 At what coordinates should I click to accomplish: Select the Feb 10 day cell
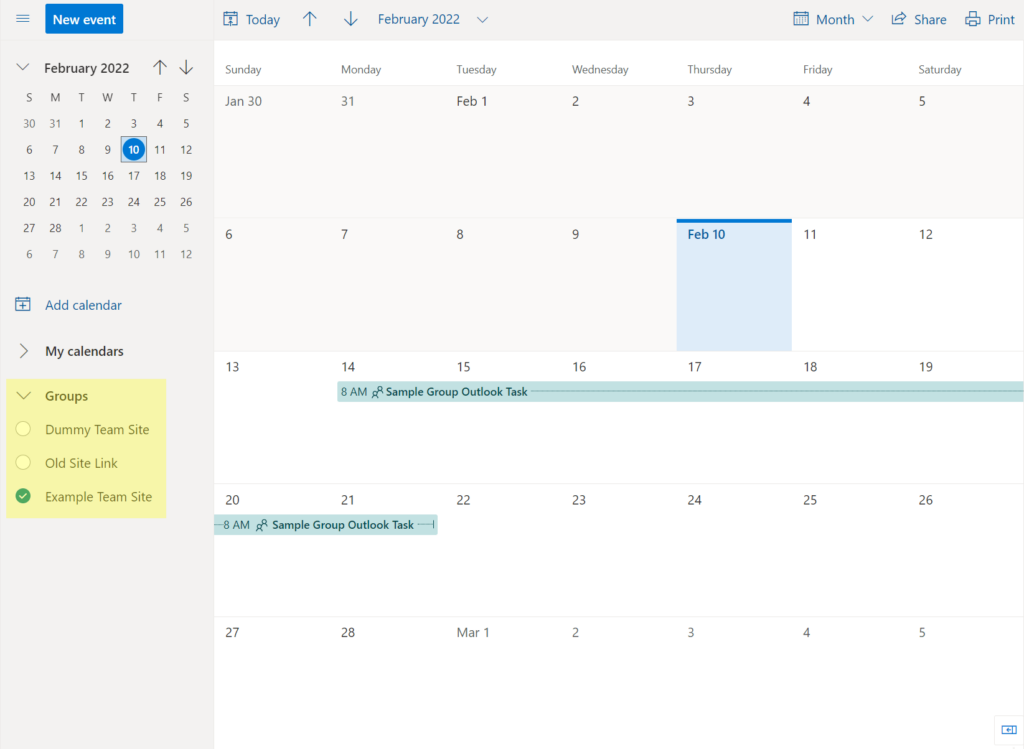(734, 285)
